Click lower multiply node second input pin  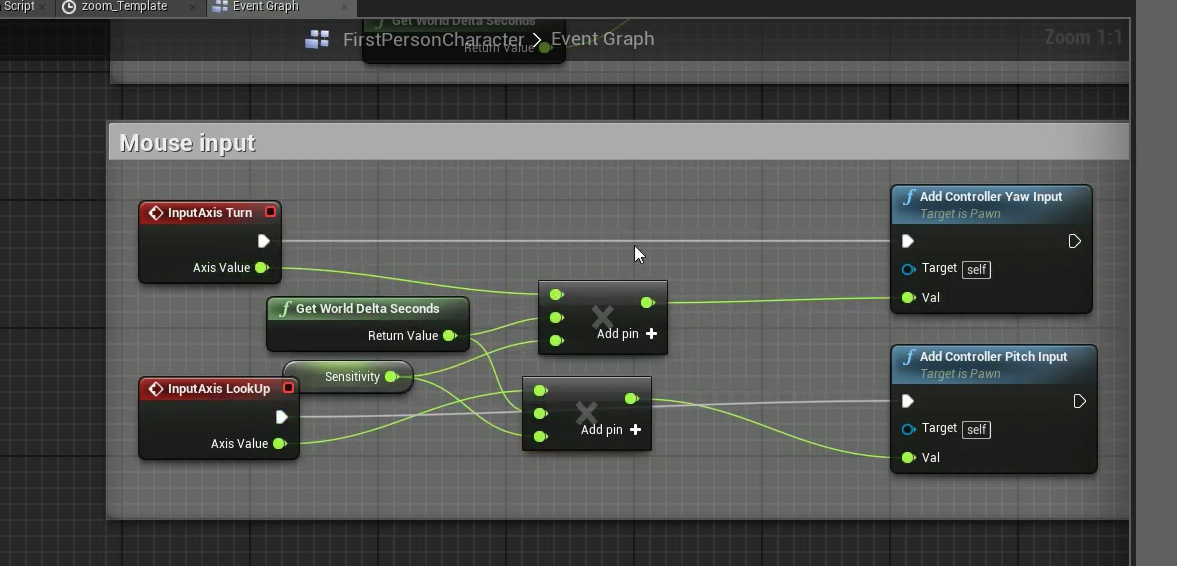pos(540,414)
